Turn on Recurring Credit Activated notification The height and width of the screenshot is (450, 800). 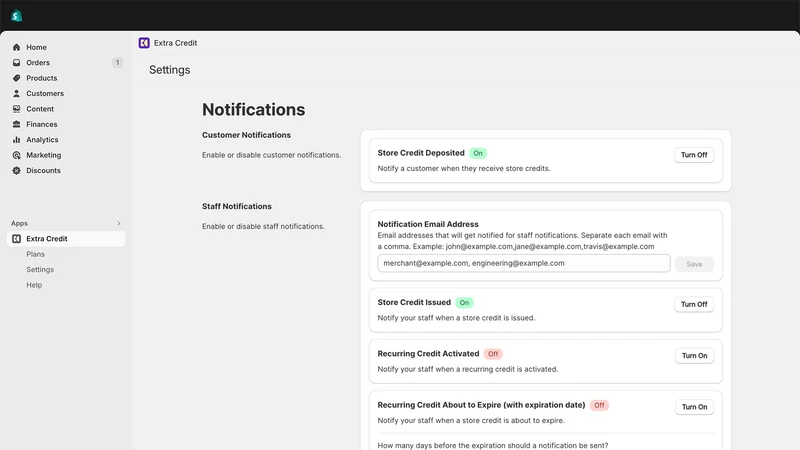tap(694, 356)
